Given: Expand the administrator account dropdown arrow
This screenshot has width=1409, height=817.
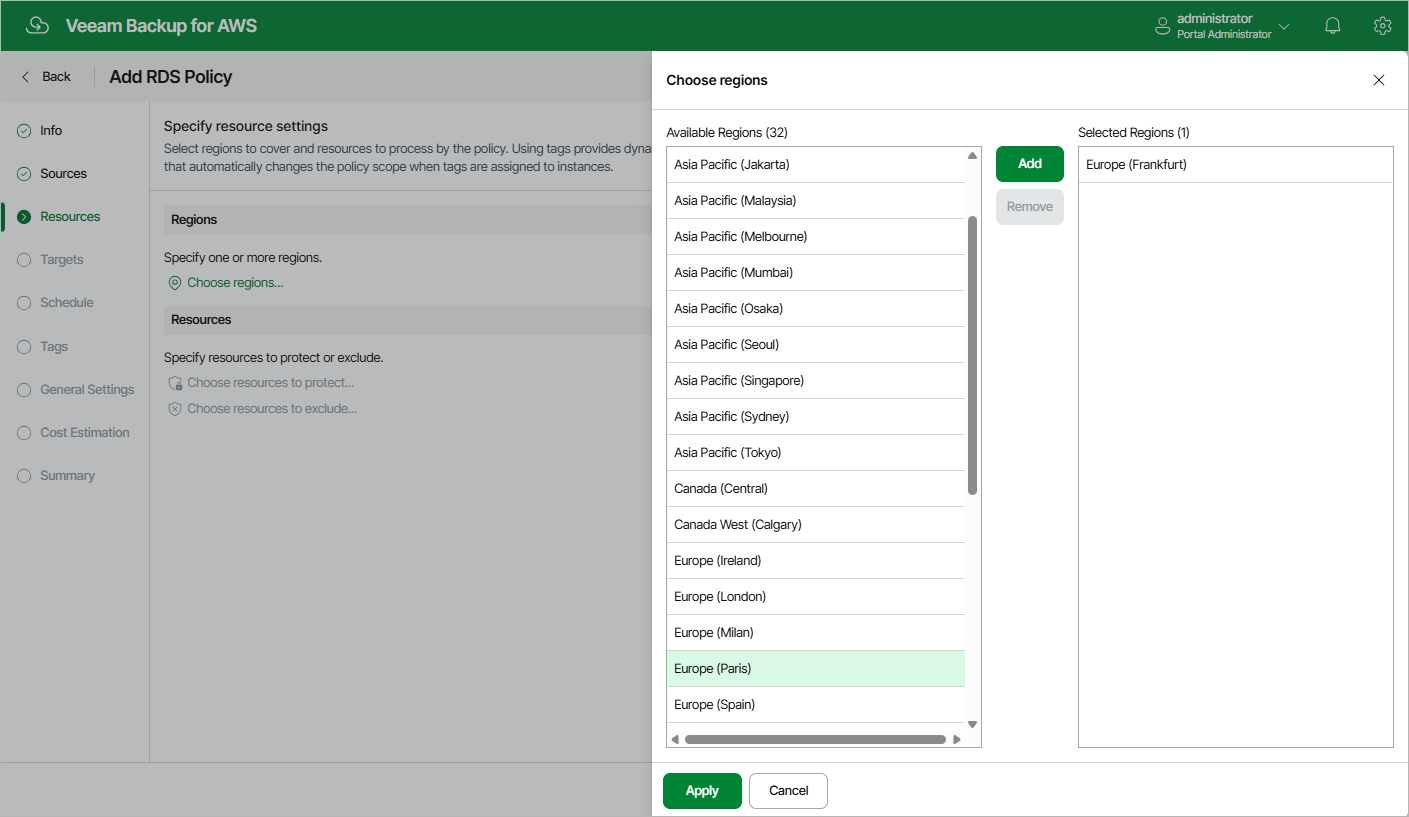Looking at the screenshot, I should pyautogui.click(x=1285, y=27).
